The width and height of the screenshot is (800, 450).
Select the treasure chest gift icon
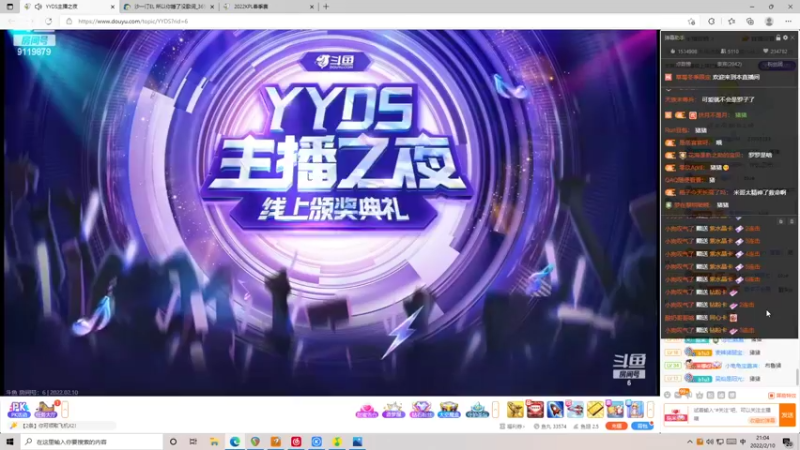[x=448, y=410]
